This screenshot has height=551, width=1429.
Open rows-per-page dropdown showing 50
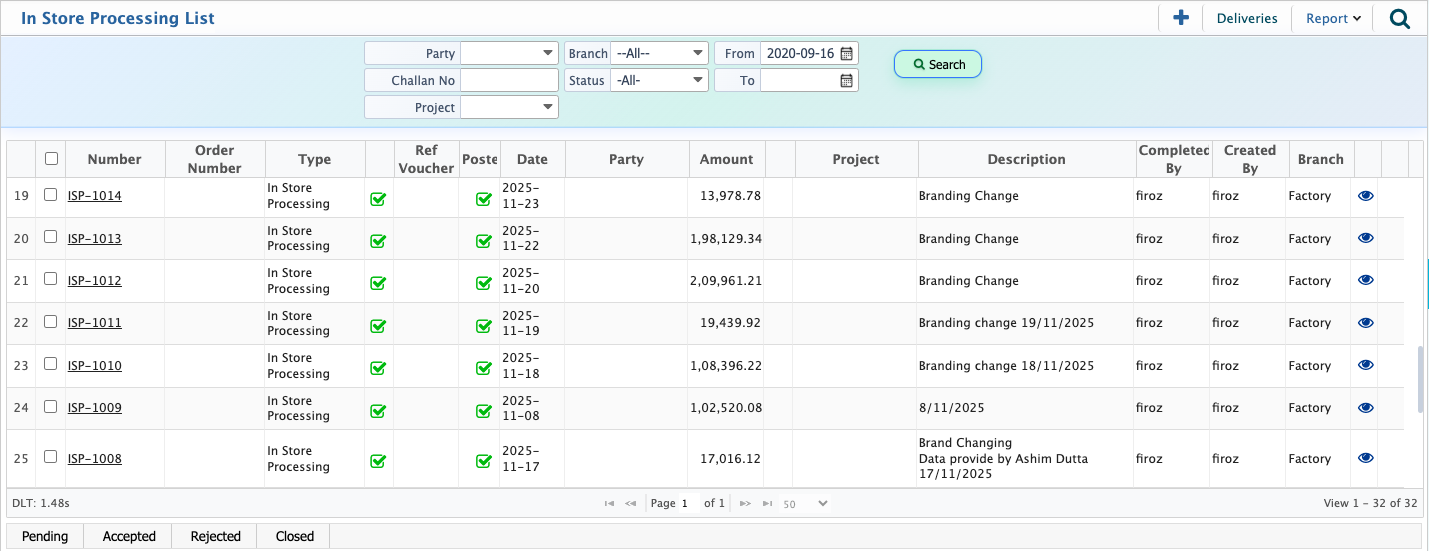(805, 503)
